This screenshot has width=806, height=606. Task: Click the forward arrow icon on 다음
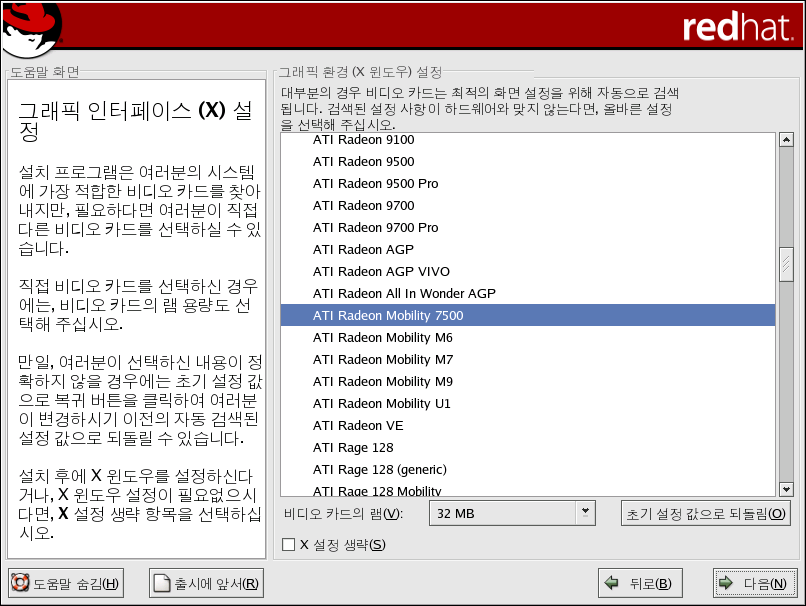[x=726, y=584]
